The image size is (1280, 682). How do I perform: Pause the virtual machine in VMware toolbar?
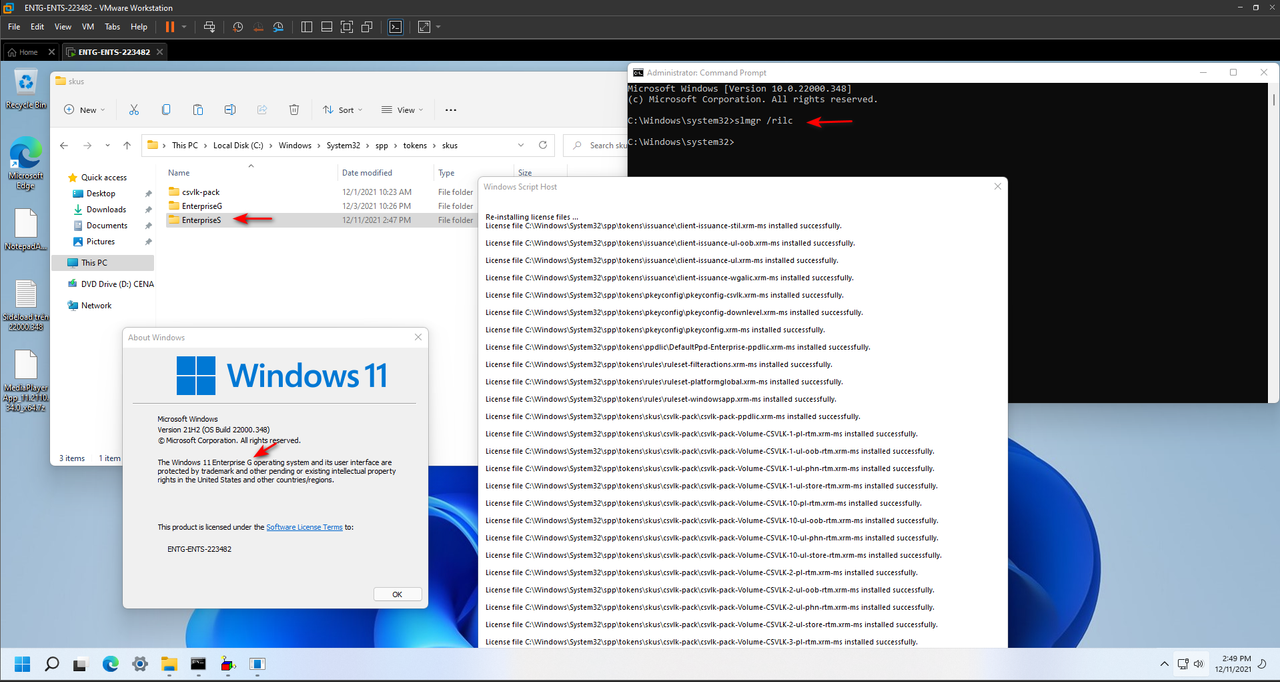pyautogui.click(x=169, y=26)
